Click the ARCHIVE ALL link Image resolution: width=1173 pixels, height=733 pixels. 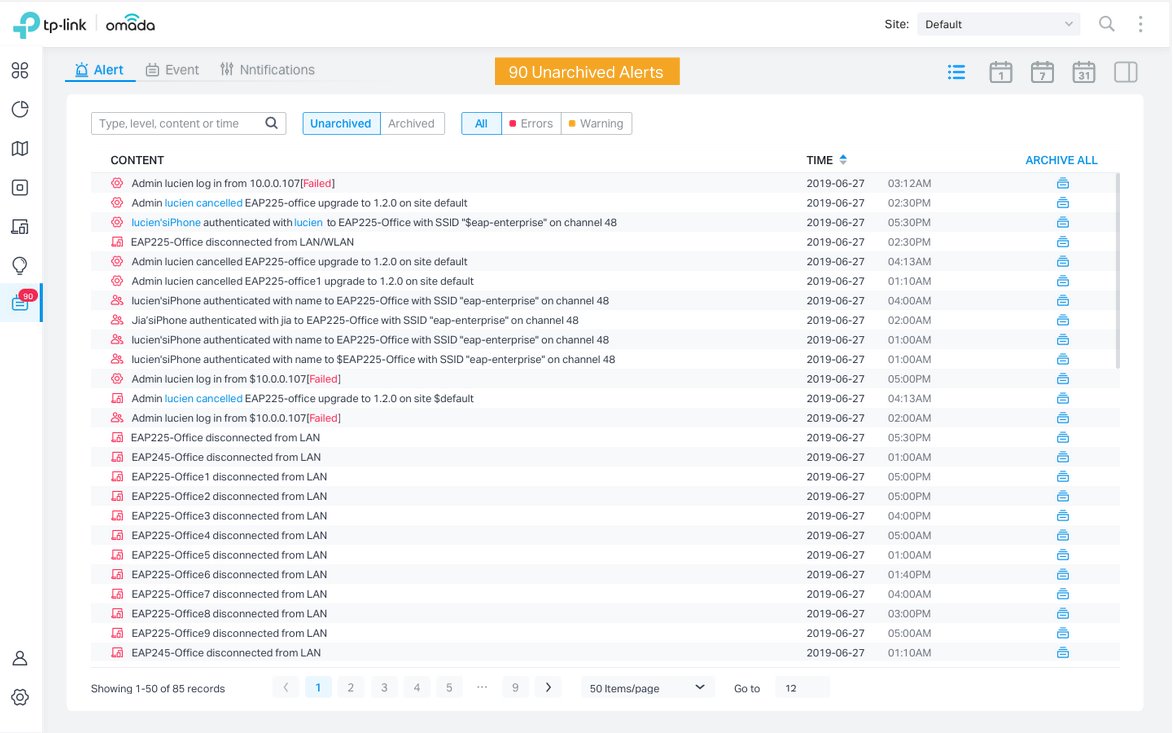[1061, 160]
